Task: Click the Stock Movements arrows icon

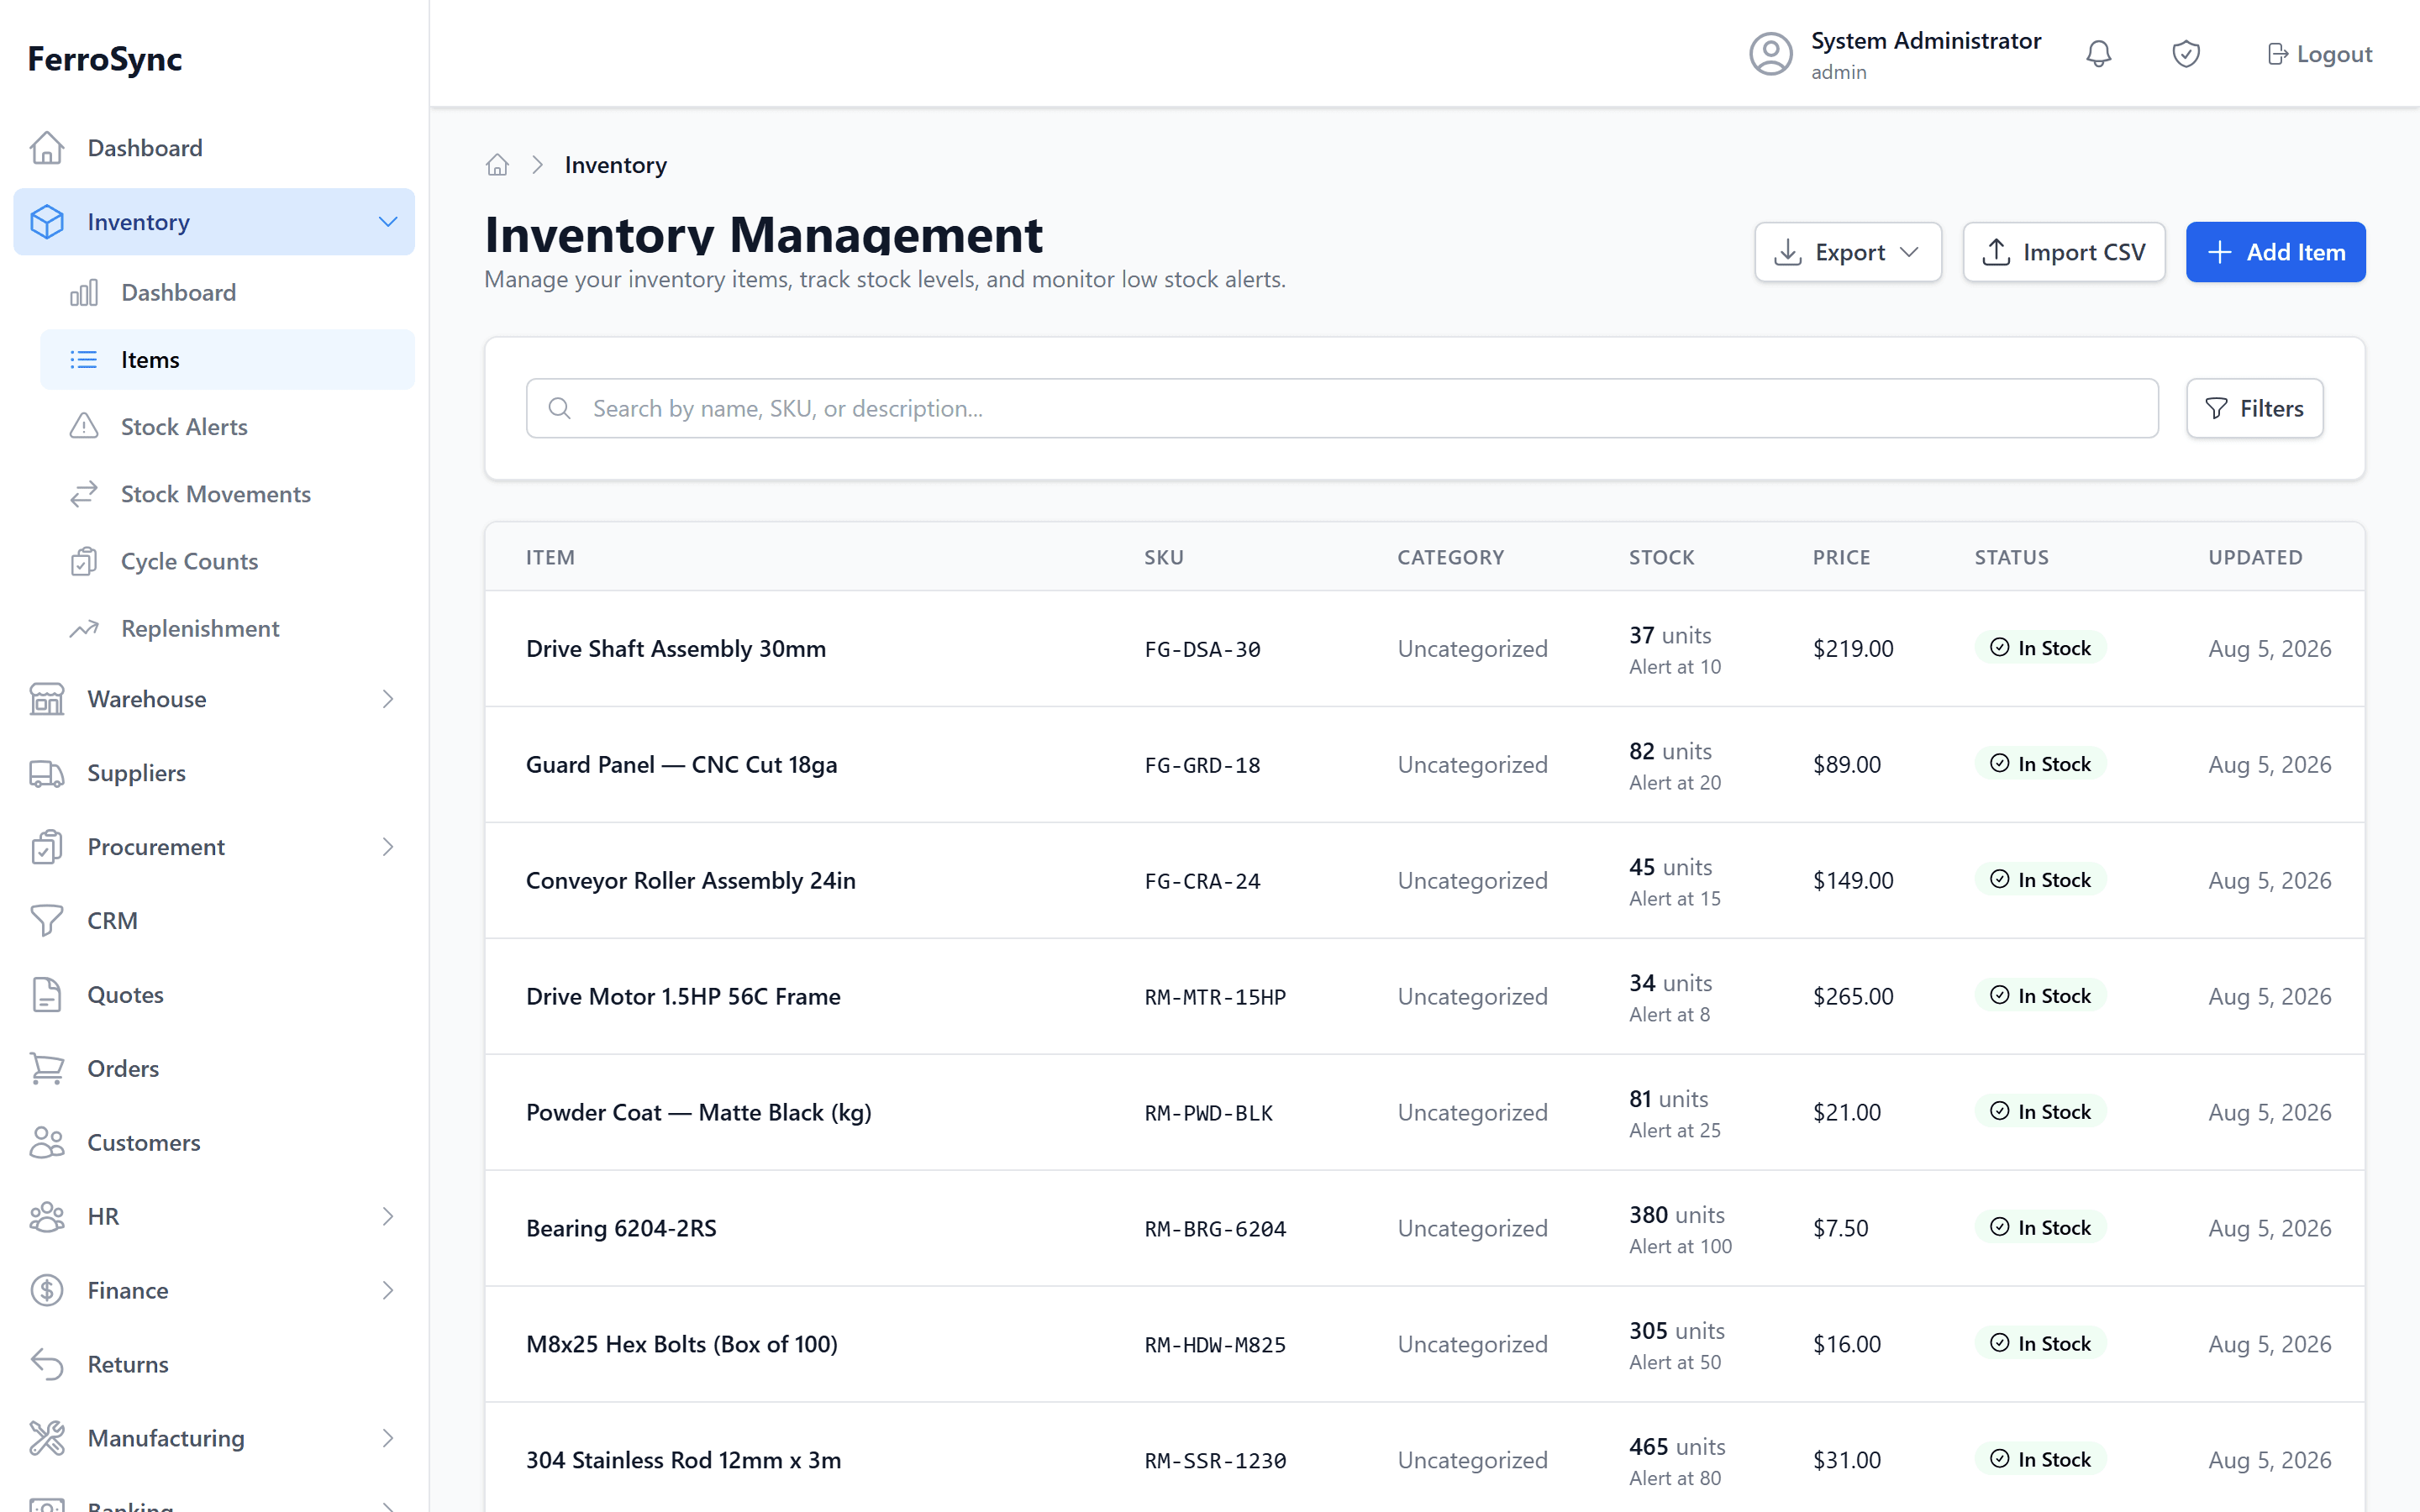Action: [x=84, y=494]
